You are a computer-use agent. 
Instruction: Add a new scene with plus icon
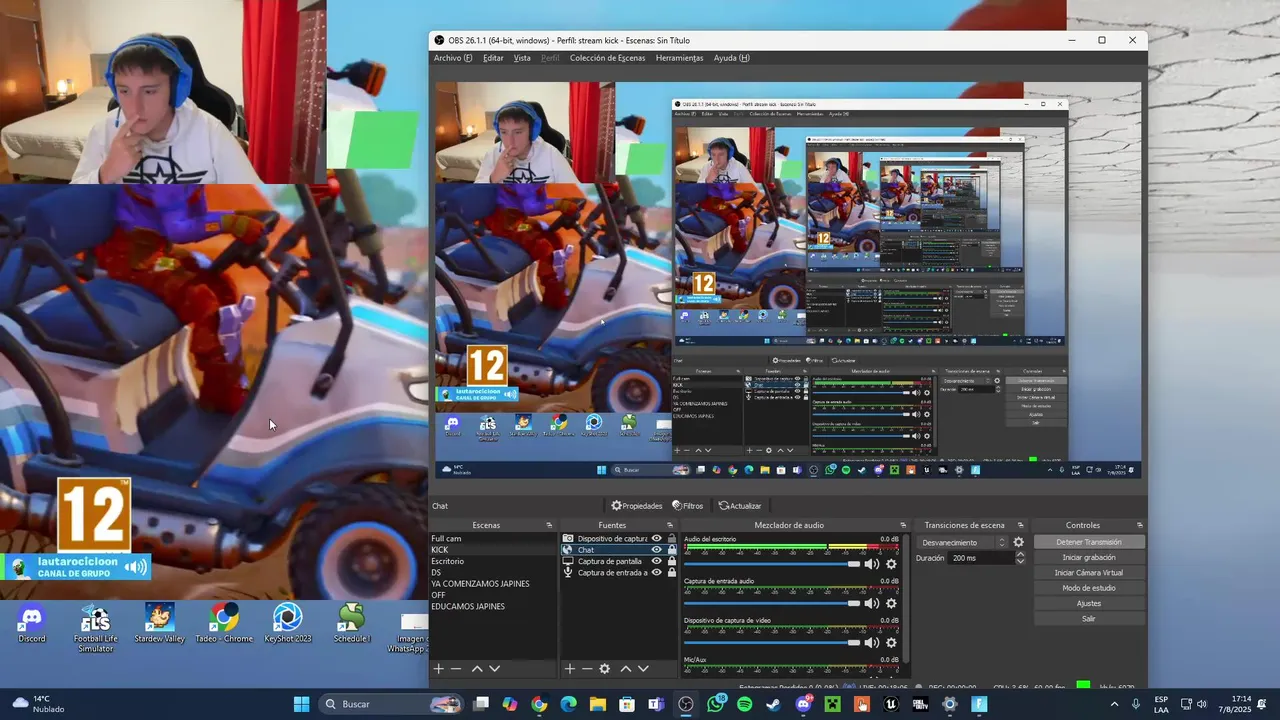[x=438, y=669]
